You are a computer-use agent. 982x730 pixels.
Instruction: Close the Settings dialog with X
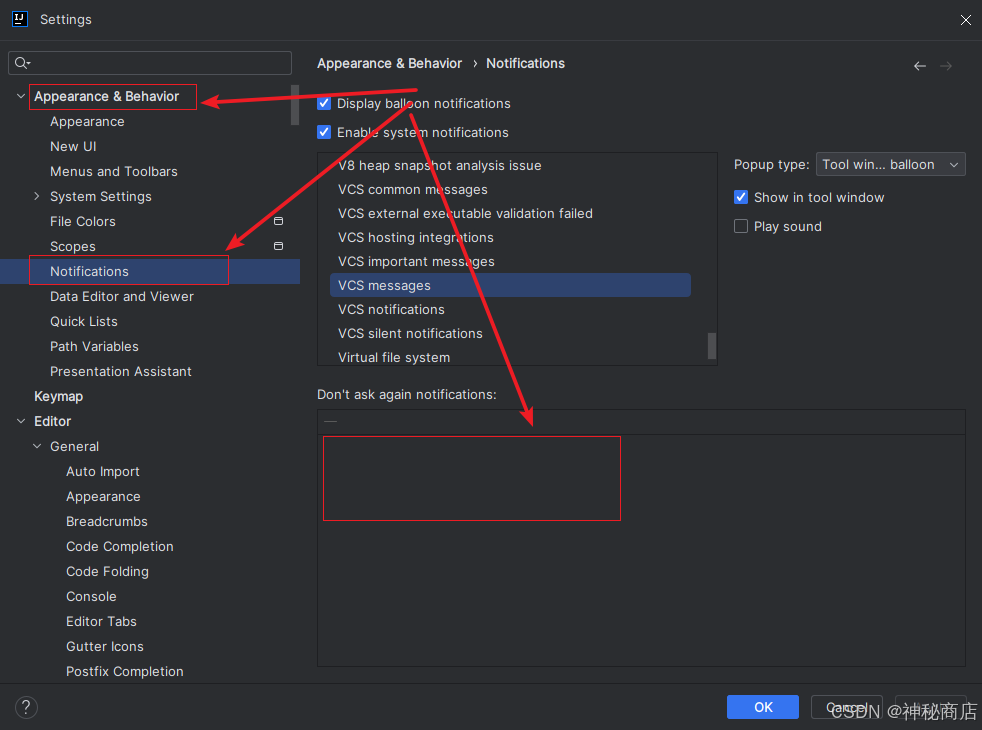(966, 20)
